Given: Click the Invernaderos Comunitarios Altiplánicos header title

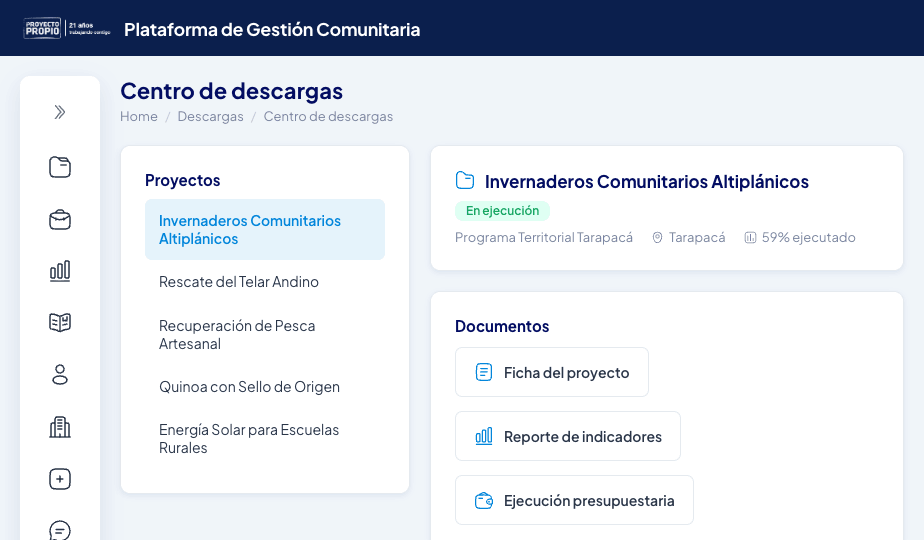Looking at the screenshot, I should 646,182.
